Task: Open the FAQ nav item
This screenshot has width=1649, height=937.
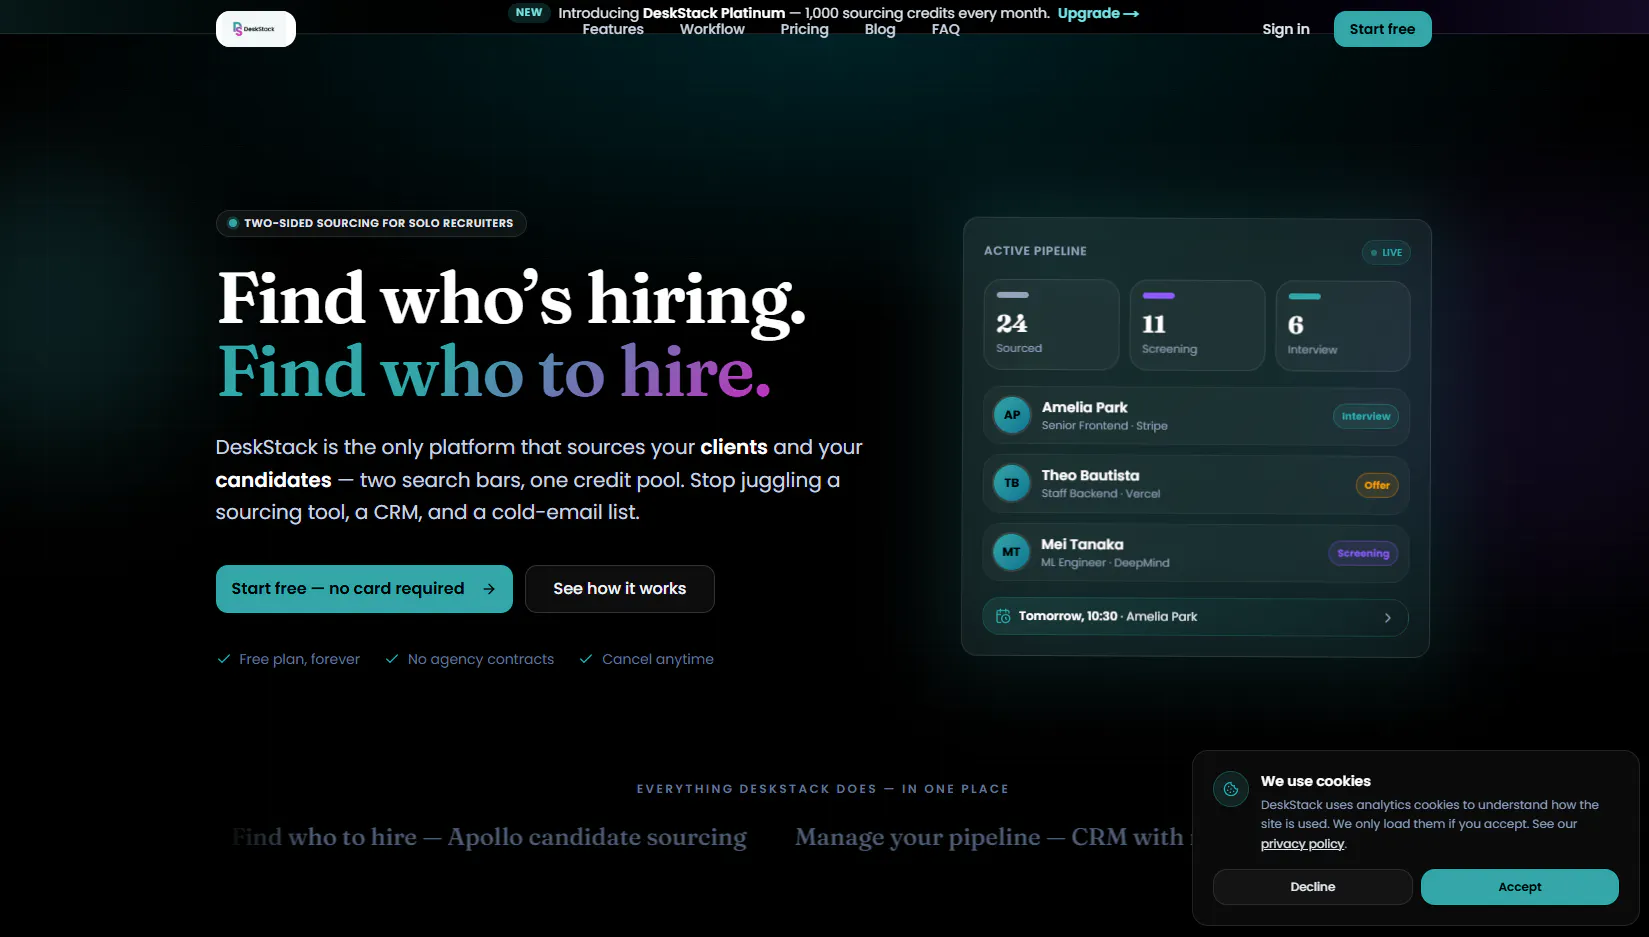Action: (945, 29)
